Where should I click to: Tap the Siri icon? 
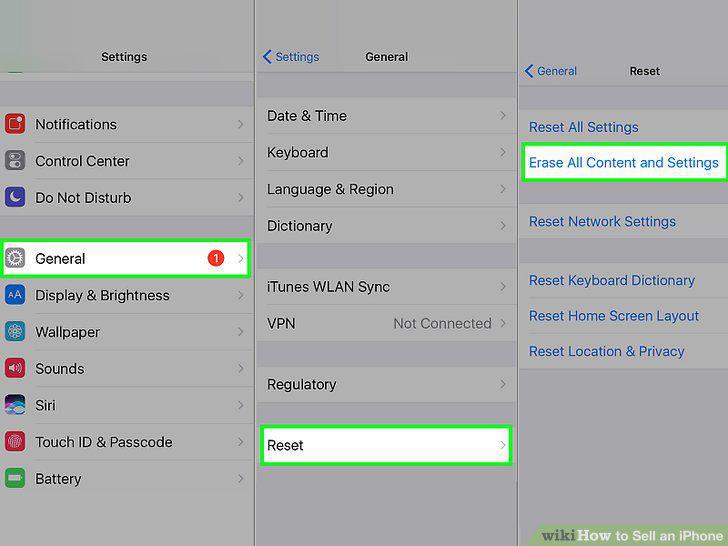[x=15, y=405]
